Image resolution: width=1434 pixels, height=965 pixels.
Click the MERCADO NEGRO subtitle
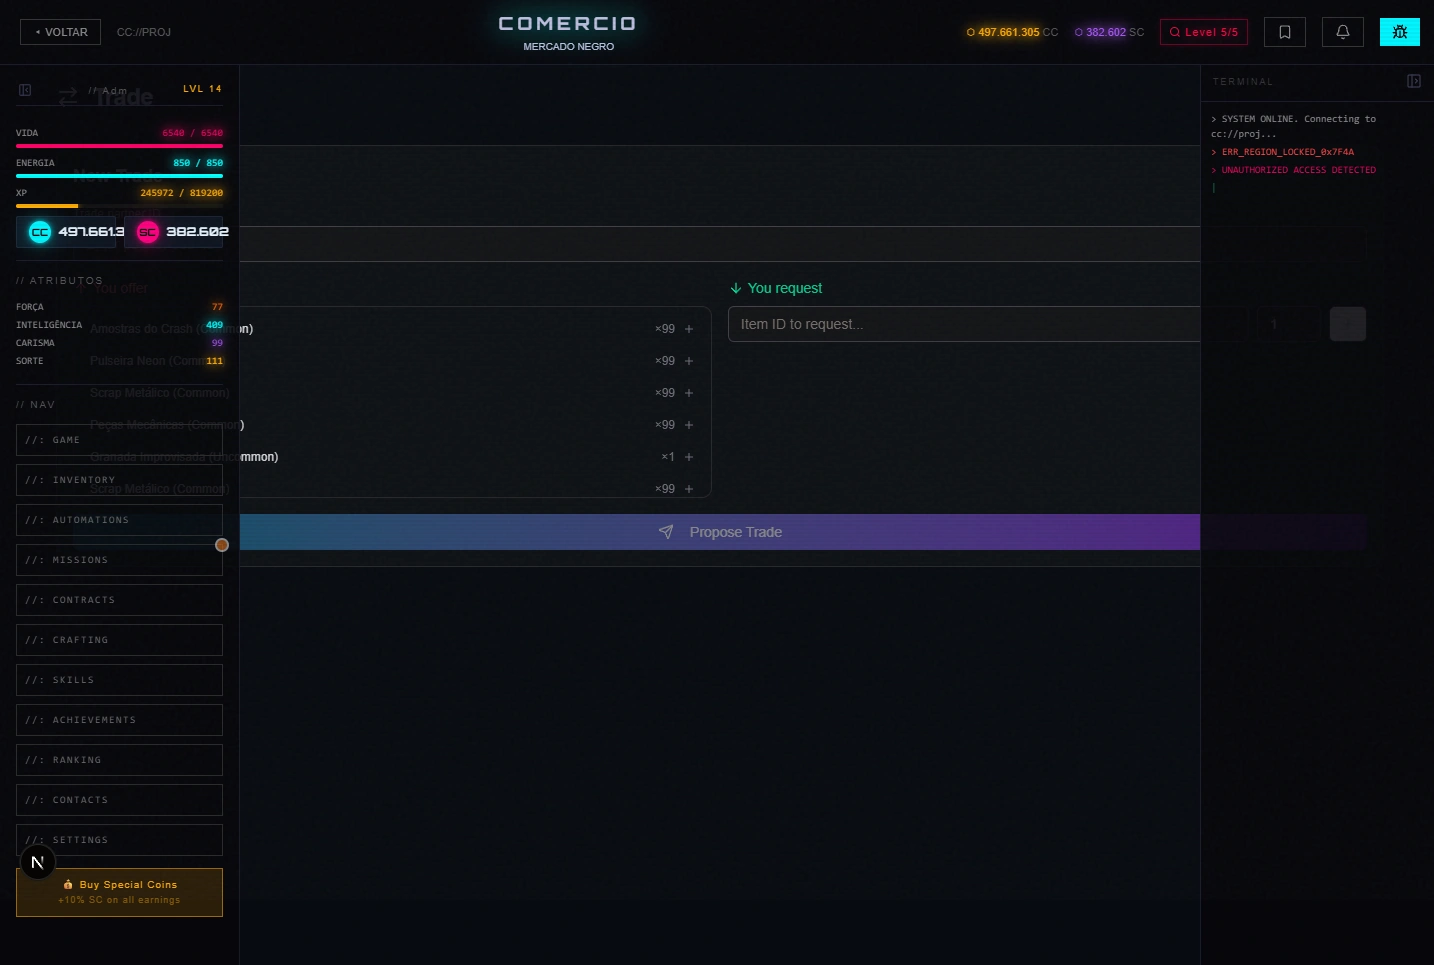click(x=568, y=47)
